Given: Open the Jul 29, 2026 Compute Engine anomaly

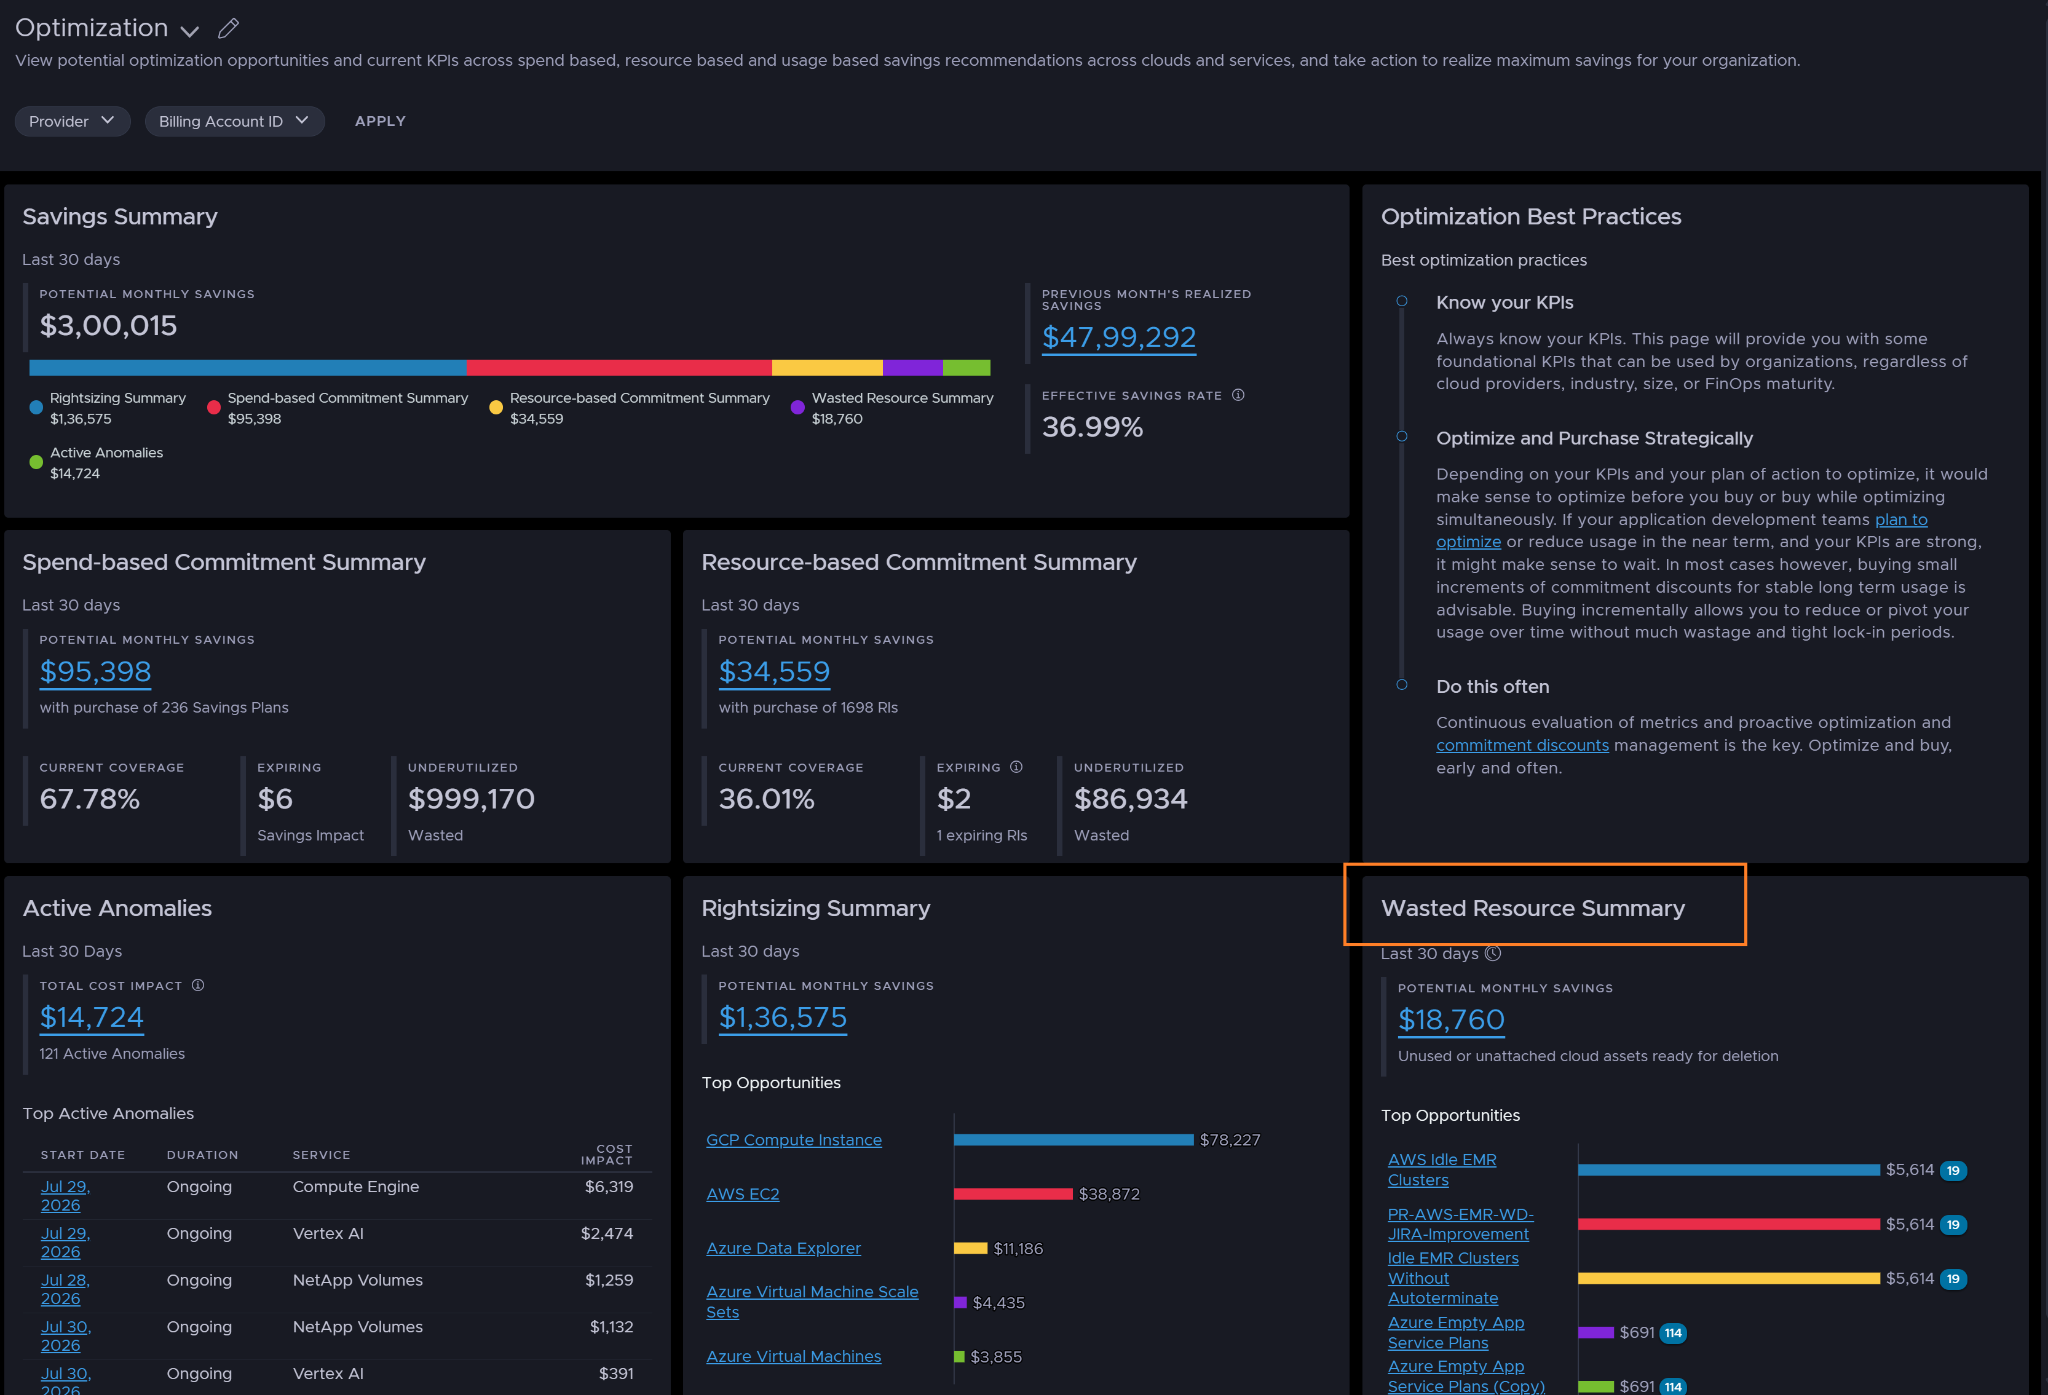Looking at the screenshot, I should click(65, 1196).
